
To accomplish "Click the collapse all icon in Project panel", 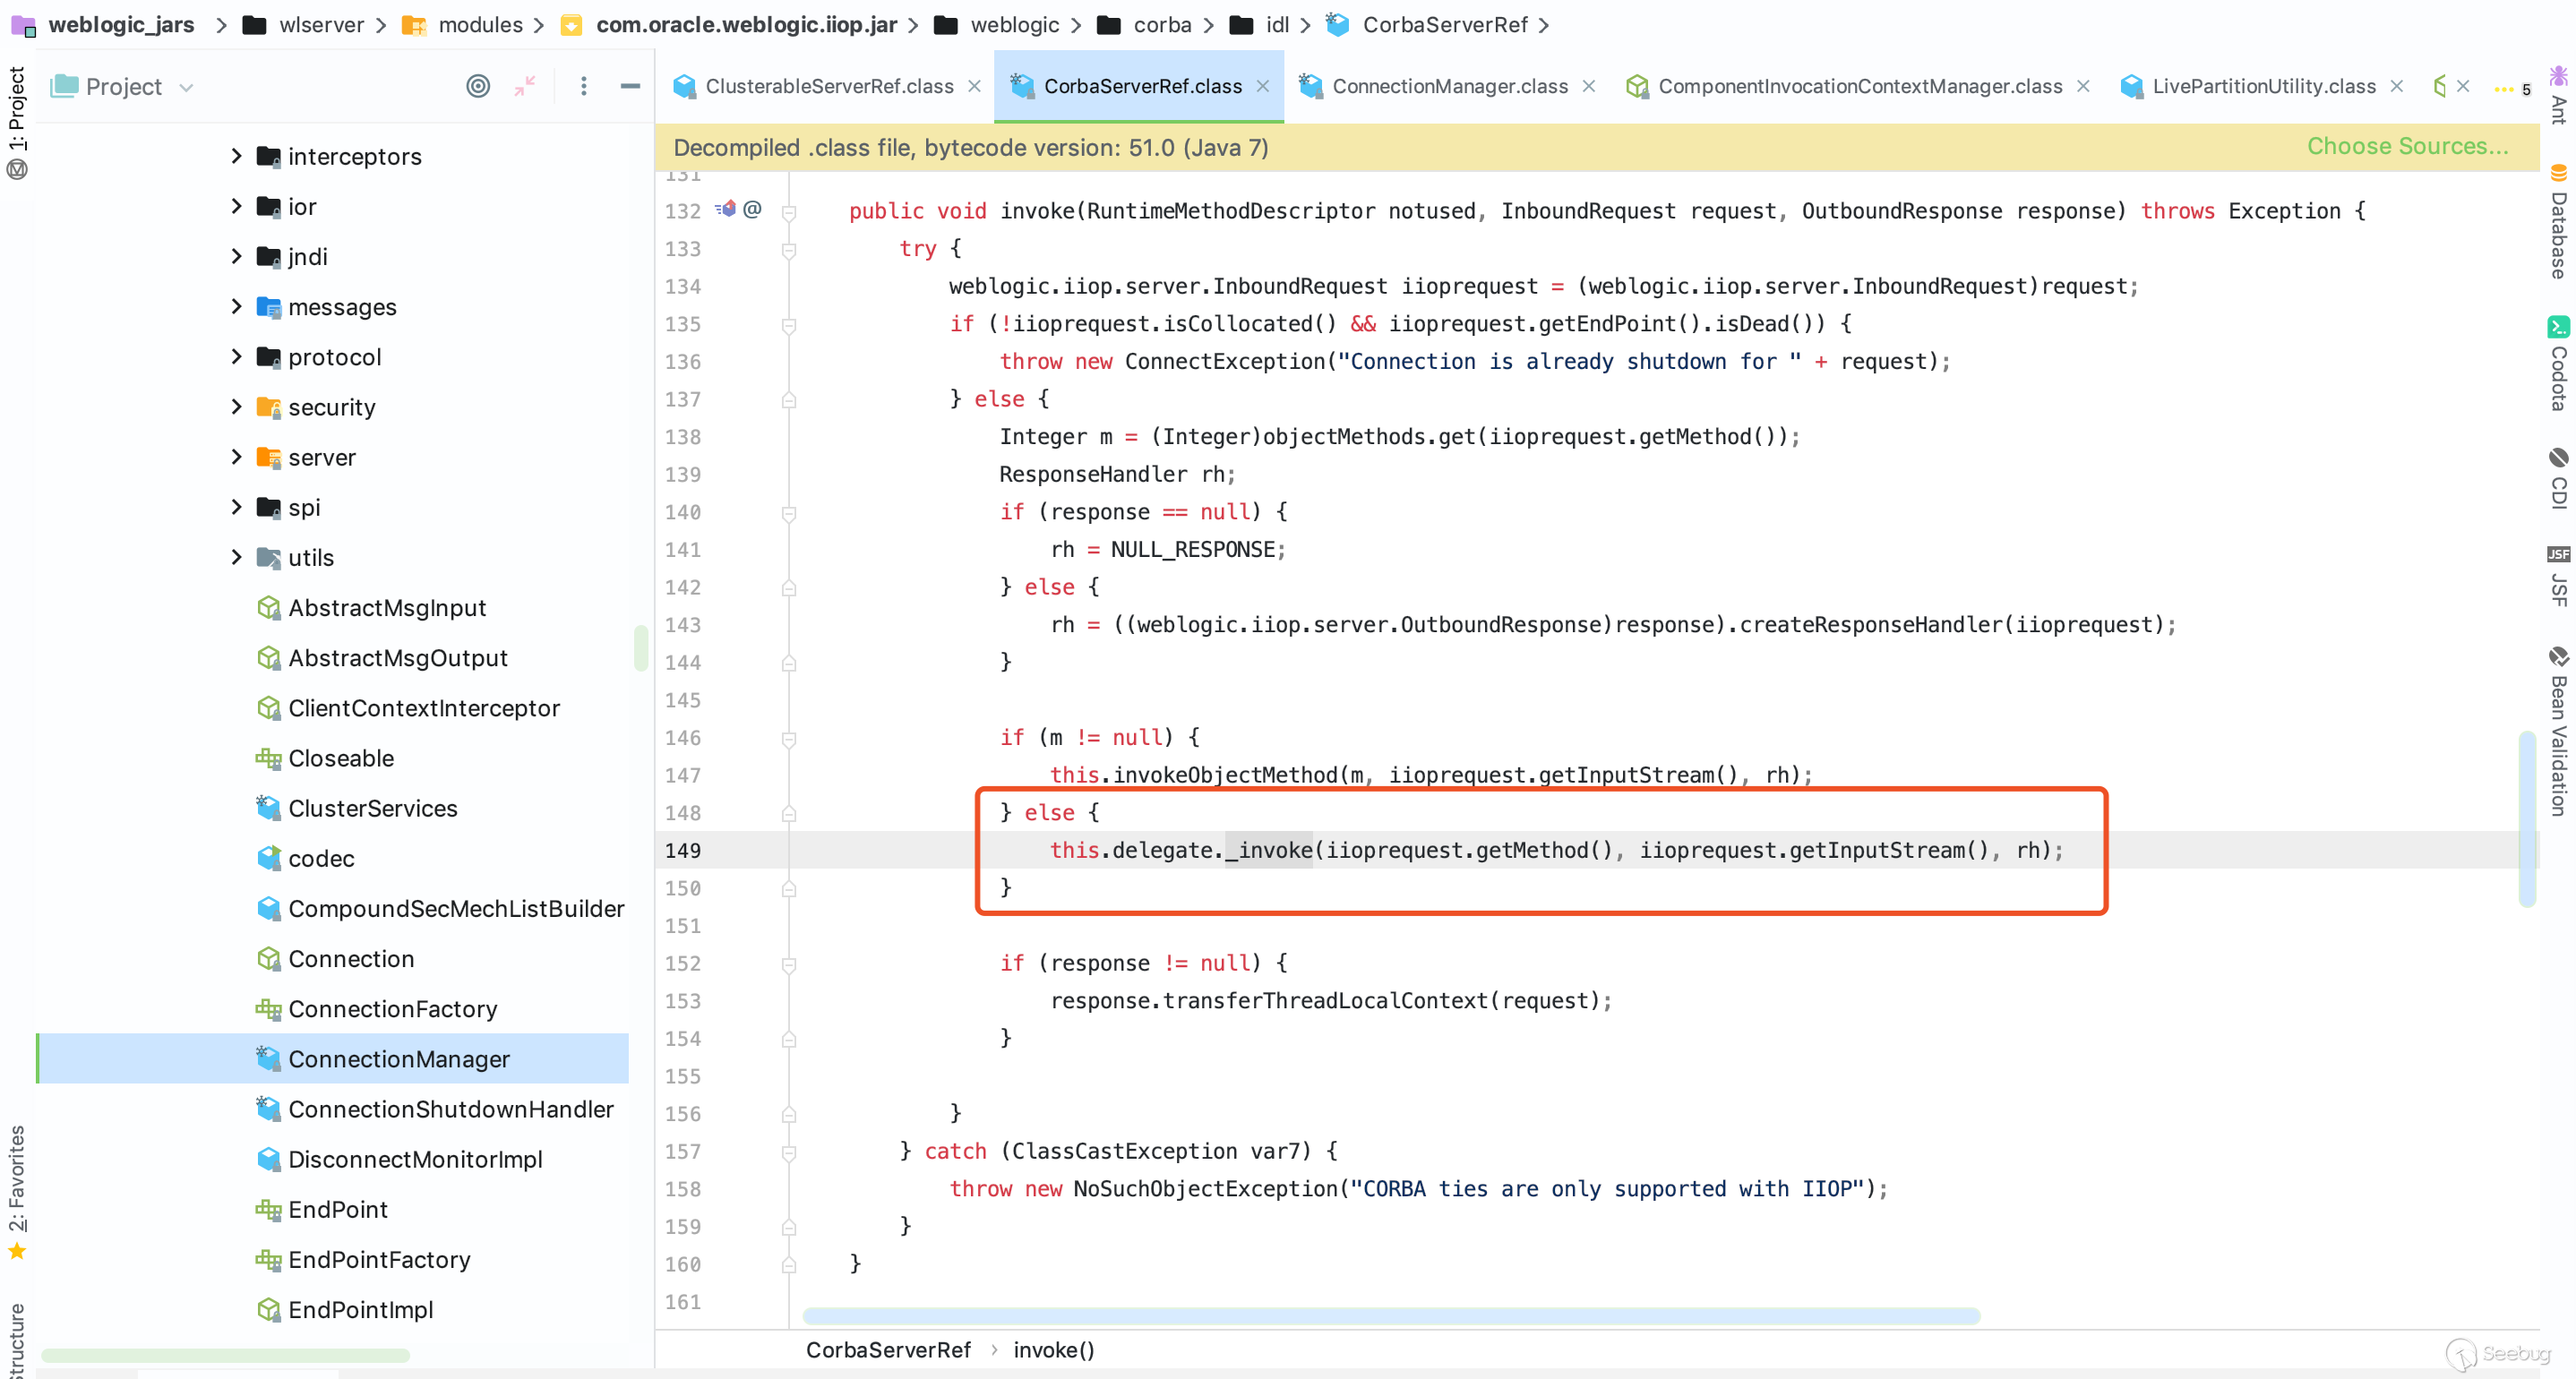I will (x=525, y=86).
